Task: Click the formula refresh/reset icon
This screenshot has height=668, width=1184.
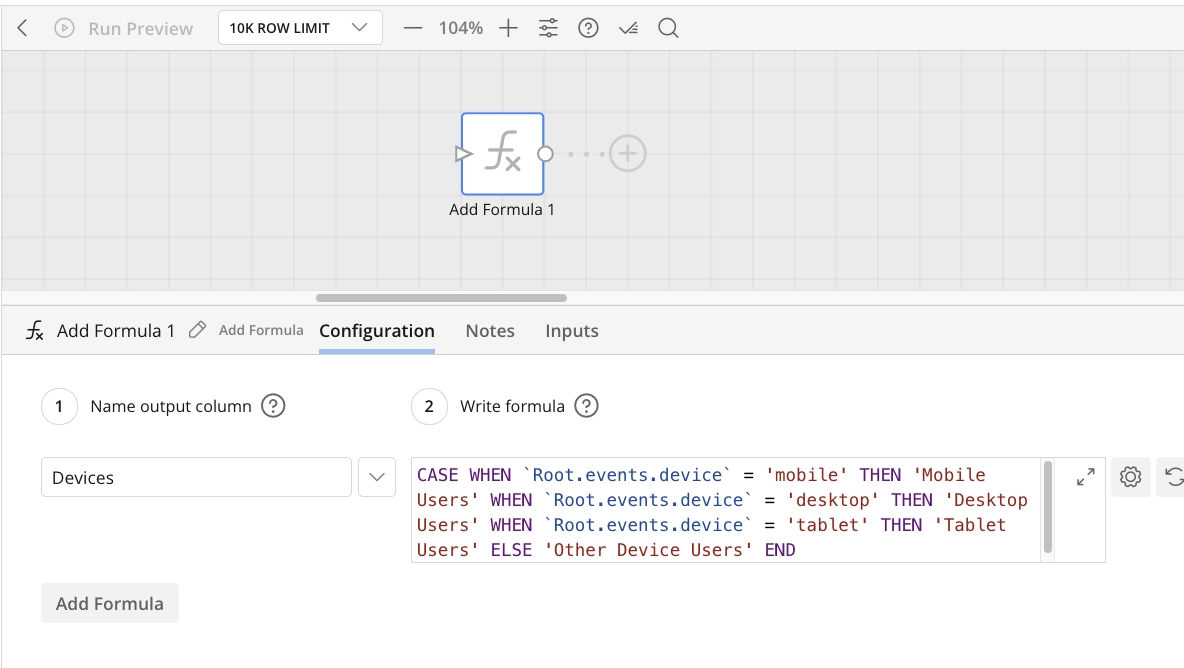Action: (x=1173, y=477)
